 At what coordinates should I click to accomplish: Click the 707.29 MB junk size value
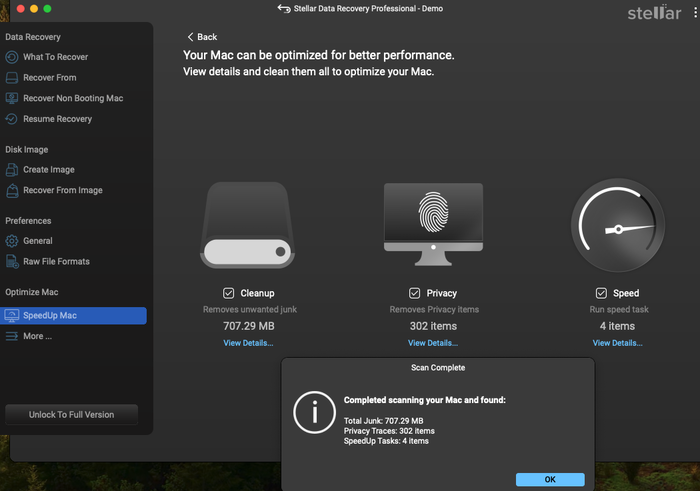[x=249, y=326]
